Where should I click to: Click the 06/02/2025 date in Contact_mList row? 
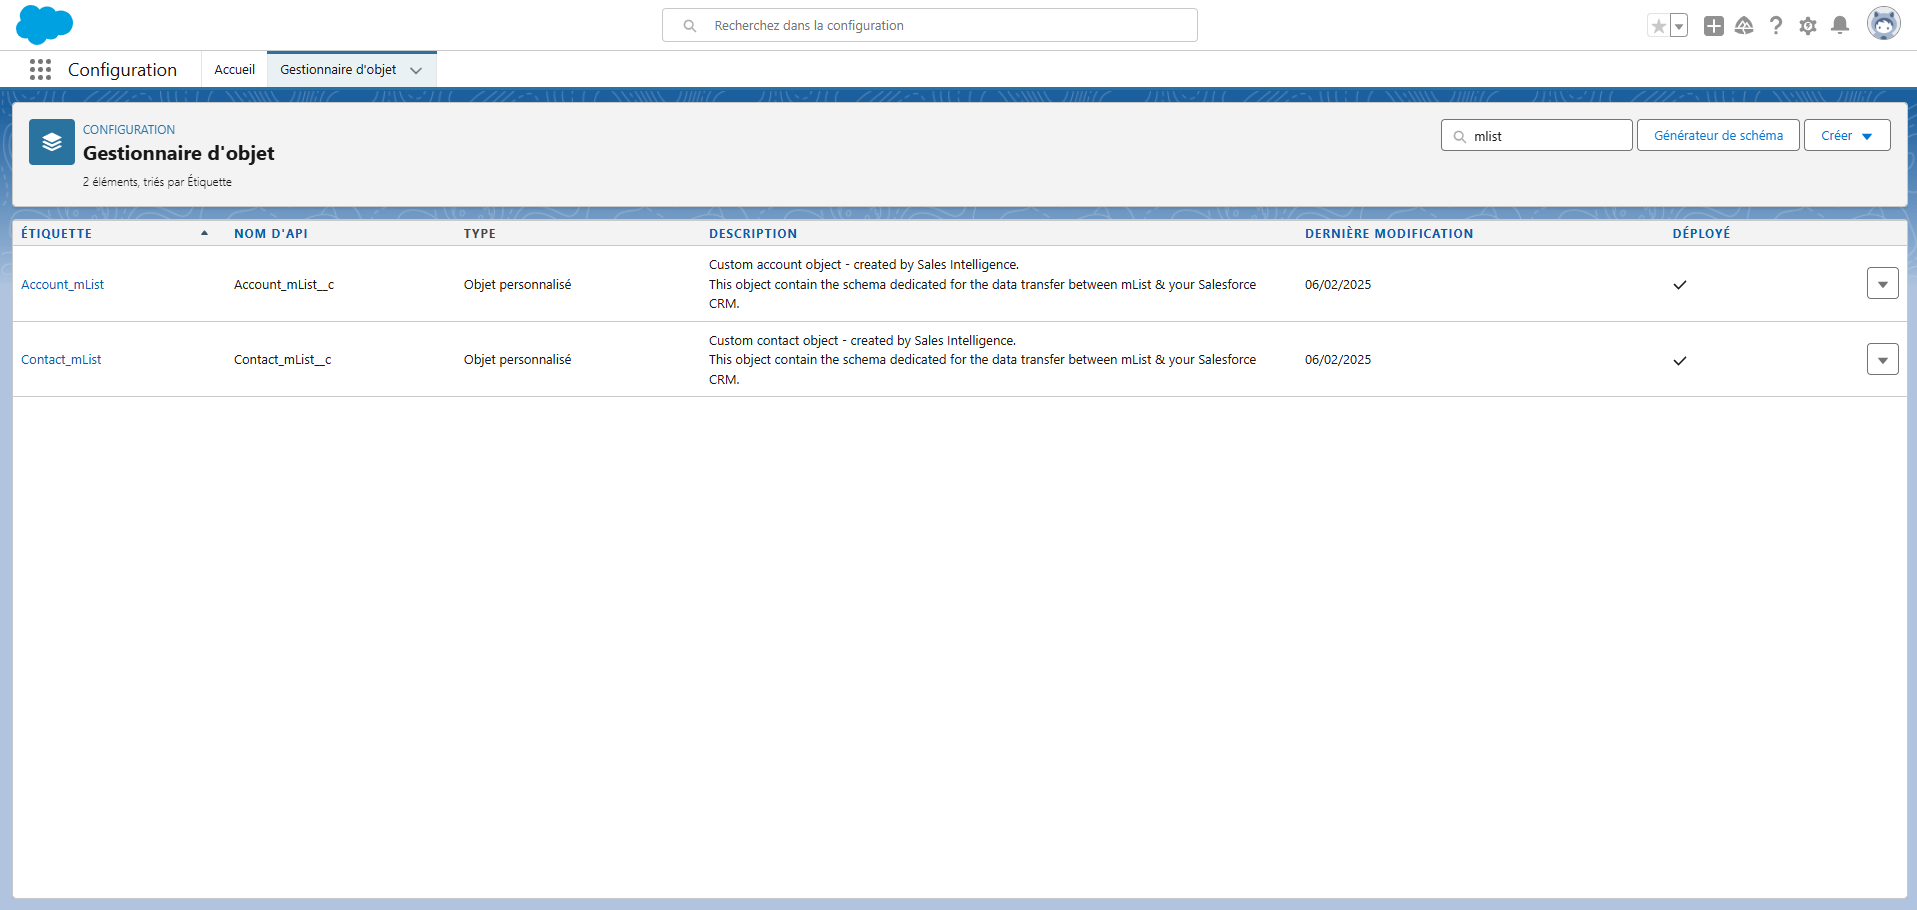pyautogui.click(x=1338, y=360)
